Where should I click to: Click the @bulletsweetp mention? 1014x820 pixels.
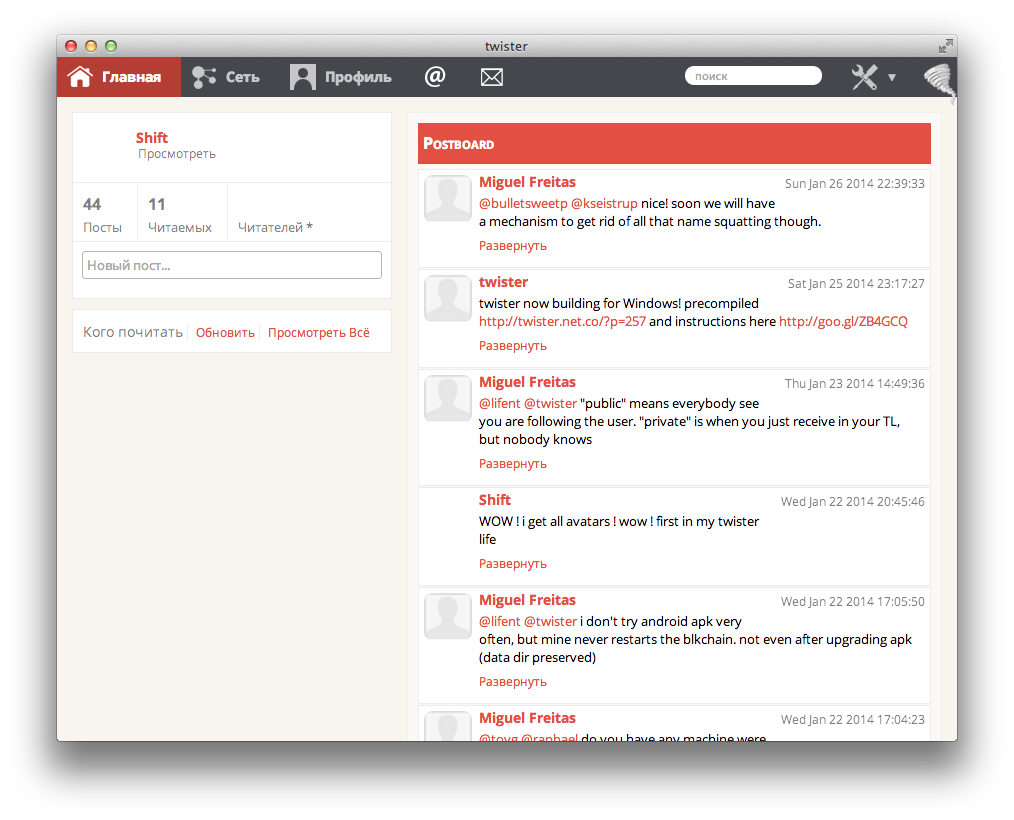(523, 204)
